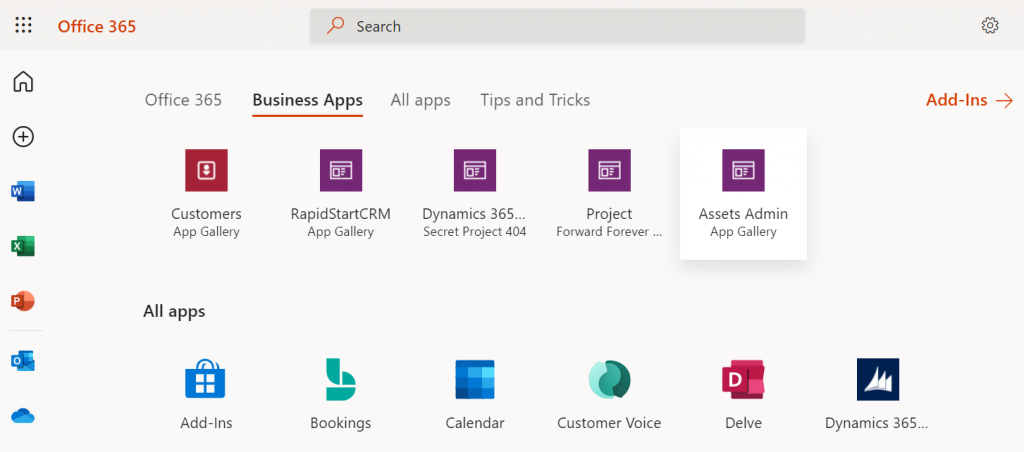Switch to the All apps tab

pos(421,100)
